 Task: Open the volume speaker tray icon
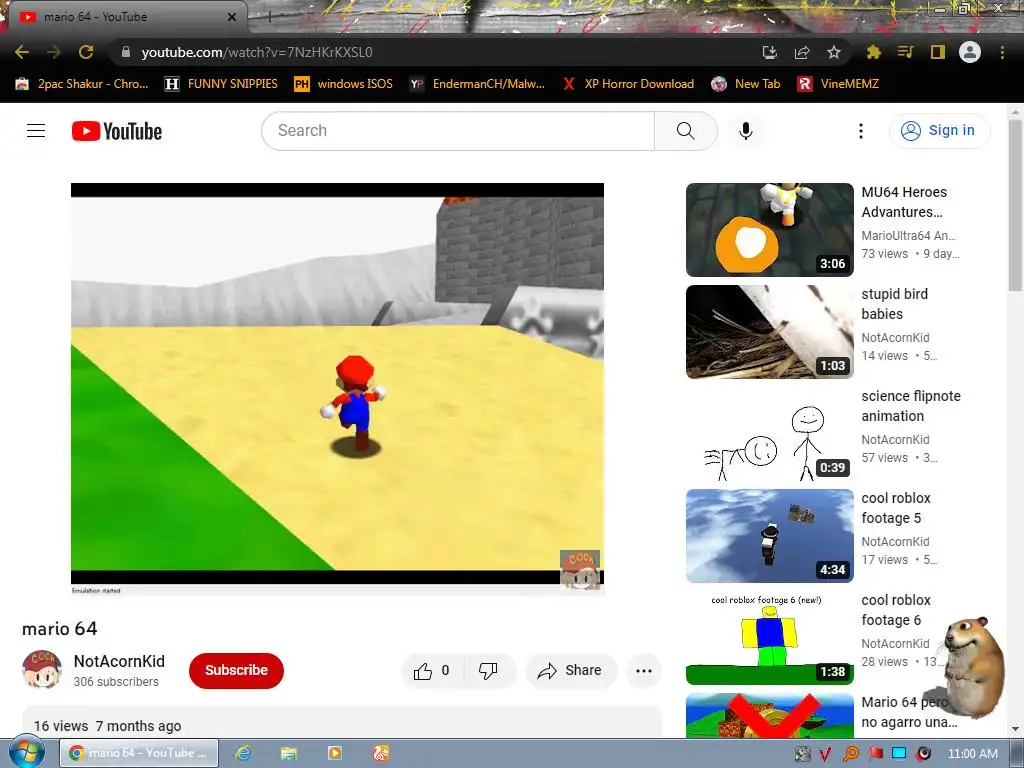tap(923, 754)
